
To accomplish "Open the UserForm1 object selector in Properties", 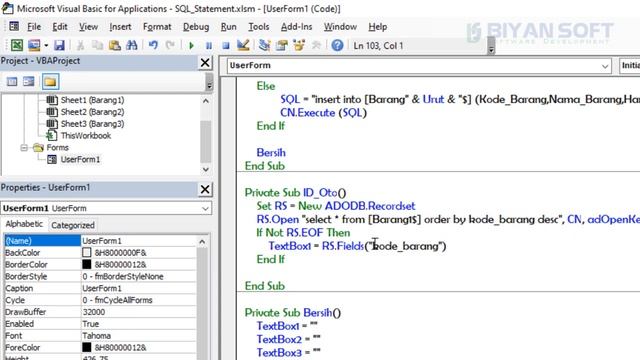I will click(106, 208).
